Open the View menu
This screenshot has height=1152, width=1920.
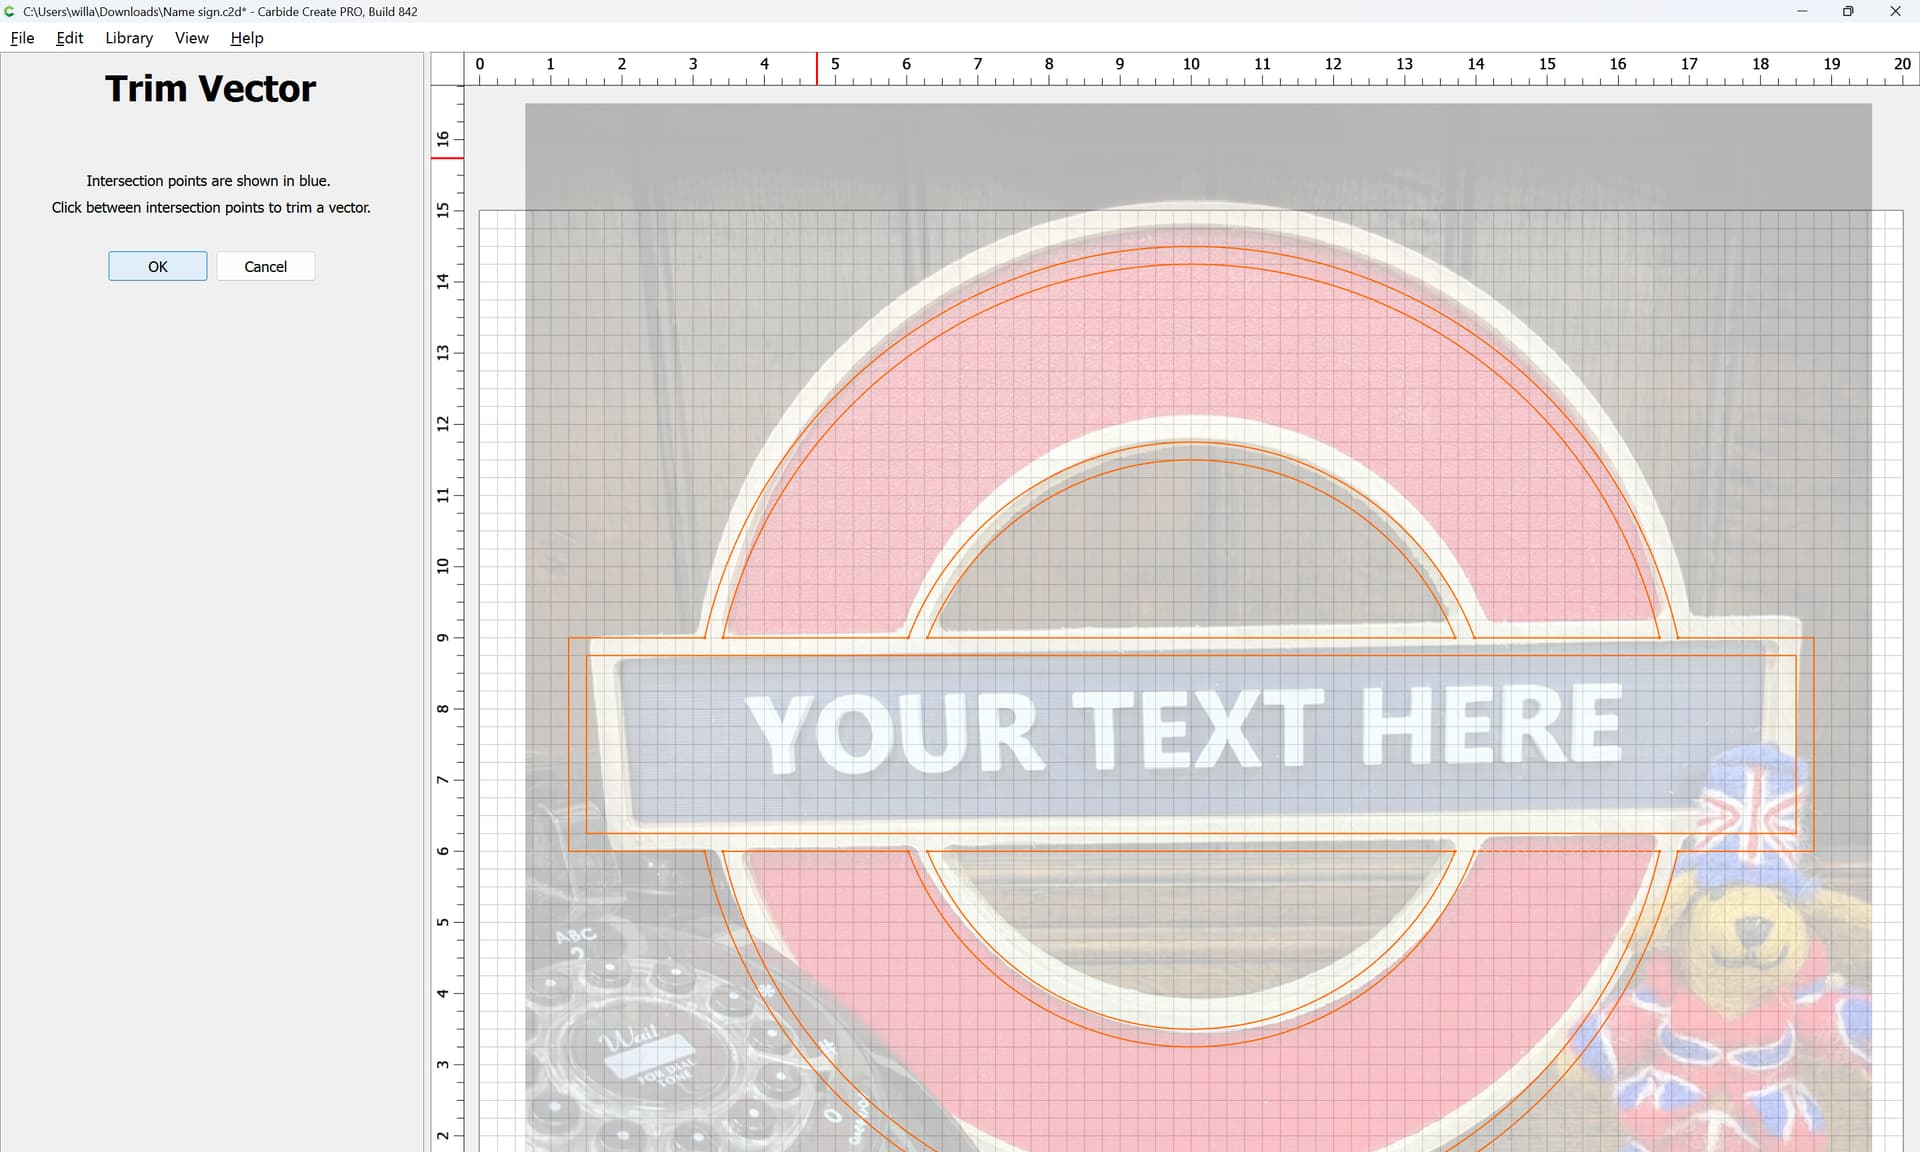[x=191, y=38]
